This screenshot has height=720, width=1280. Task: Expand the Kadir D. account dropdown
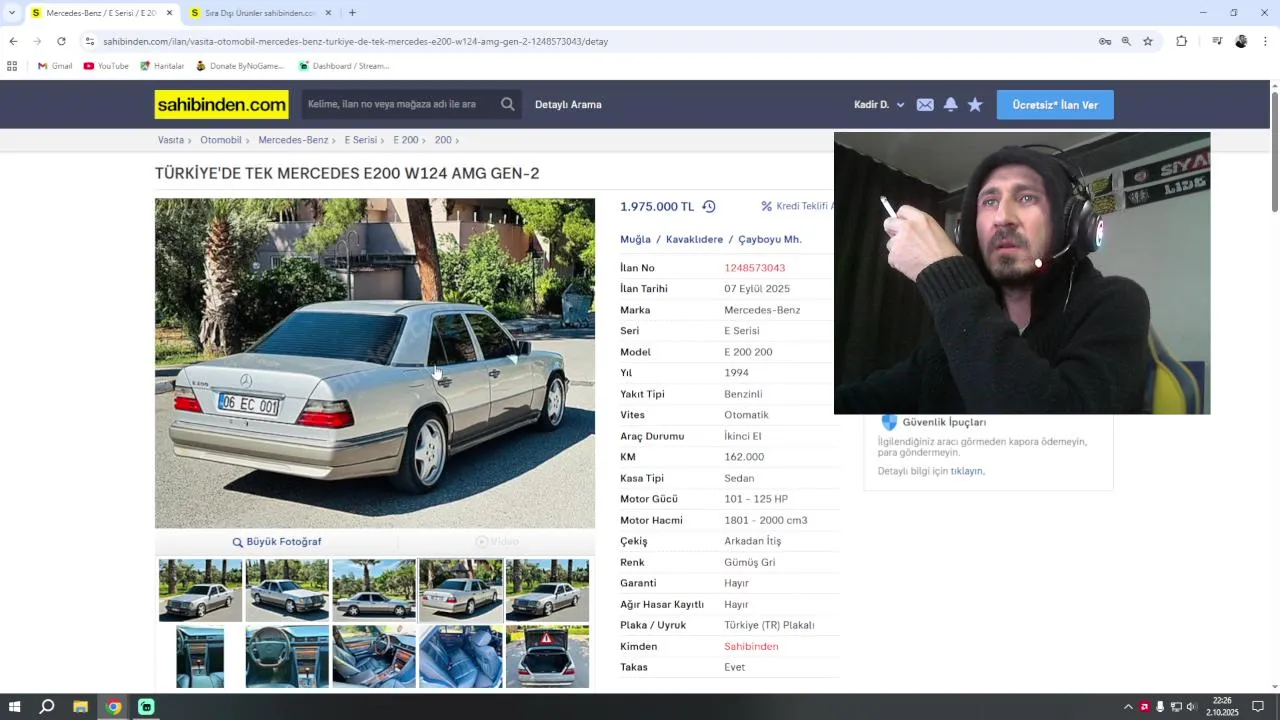click(x=879, y=105)
